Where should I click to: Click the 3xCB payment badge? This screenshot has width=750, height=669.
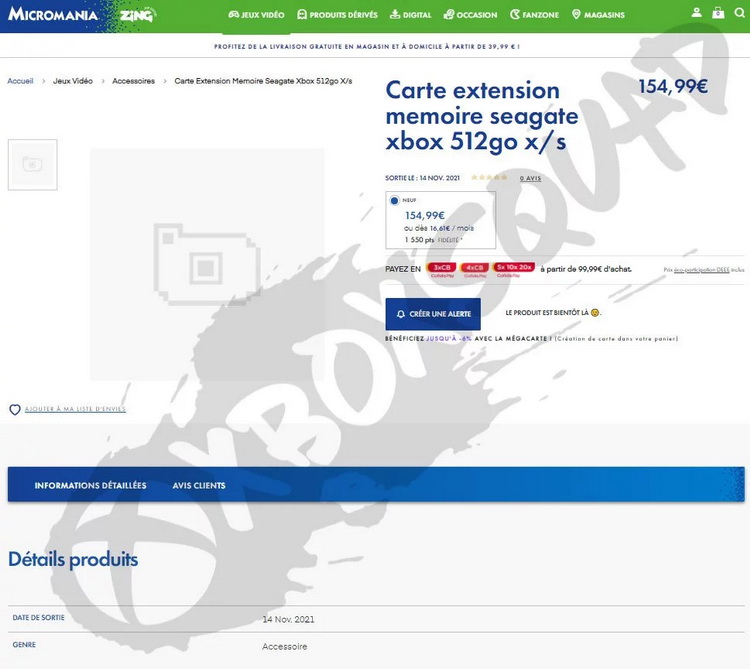tap(442, 268)
